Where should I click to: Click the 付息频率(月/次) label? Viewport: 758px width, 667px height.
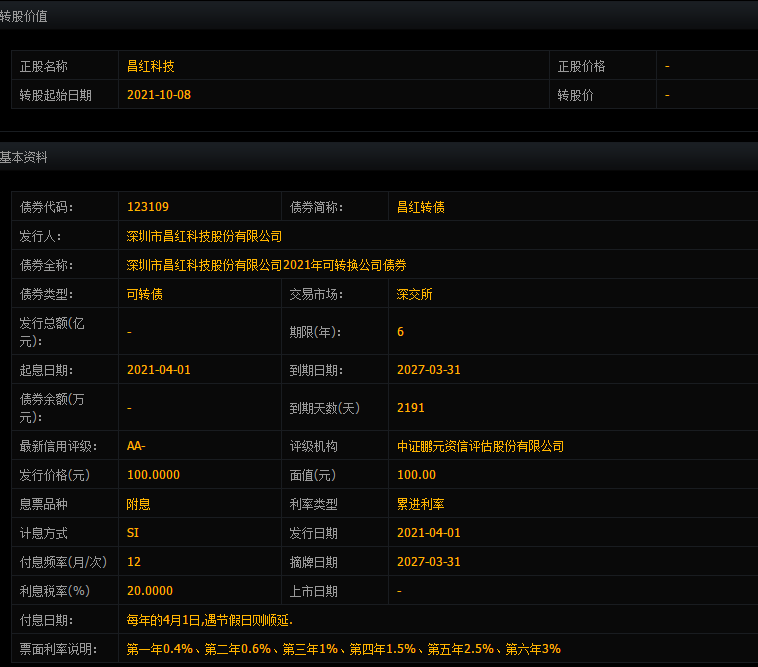pyautogui.click(x=63, y=562)
